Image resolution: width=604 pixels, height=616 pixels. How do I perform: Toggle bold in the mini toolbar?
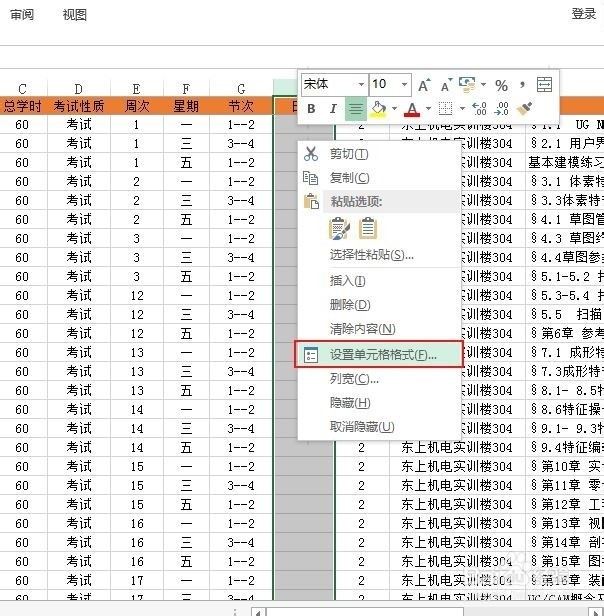tap(311, 109)
